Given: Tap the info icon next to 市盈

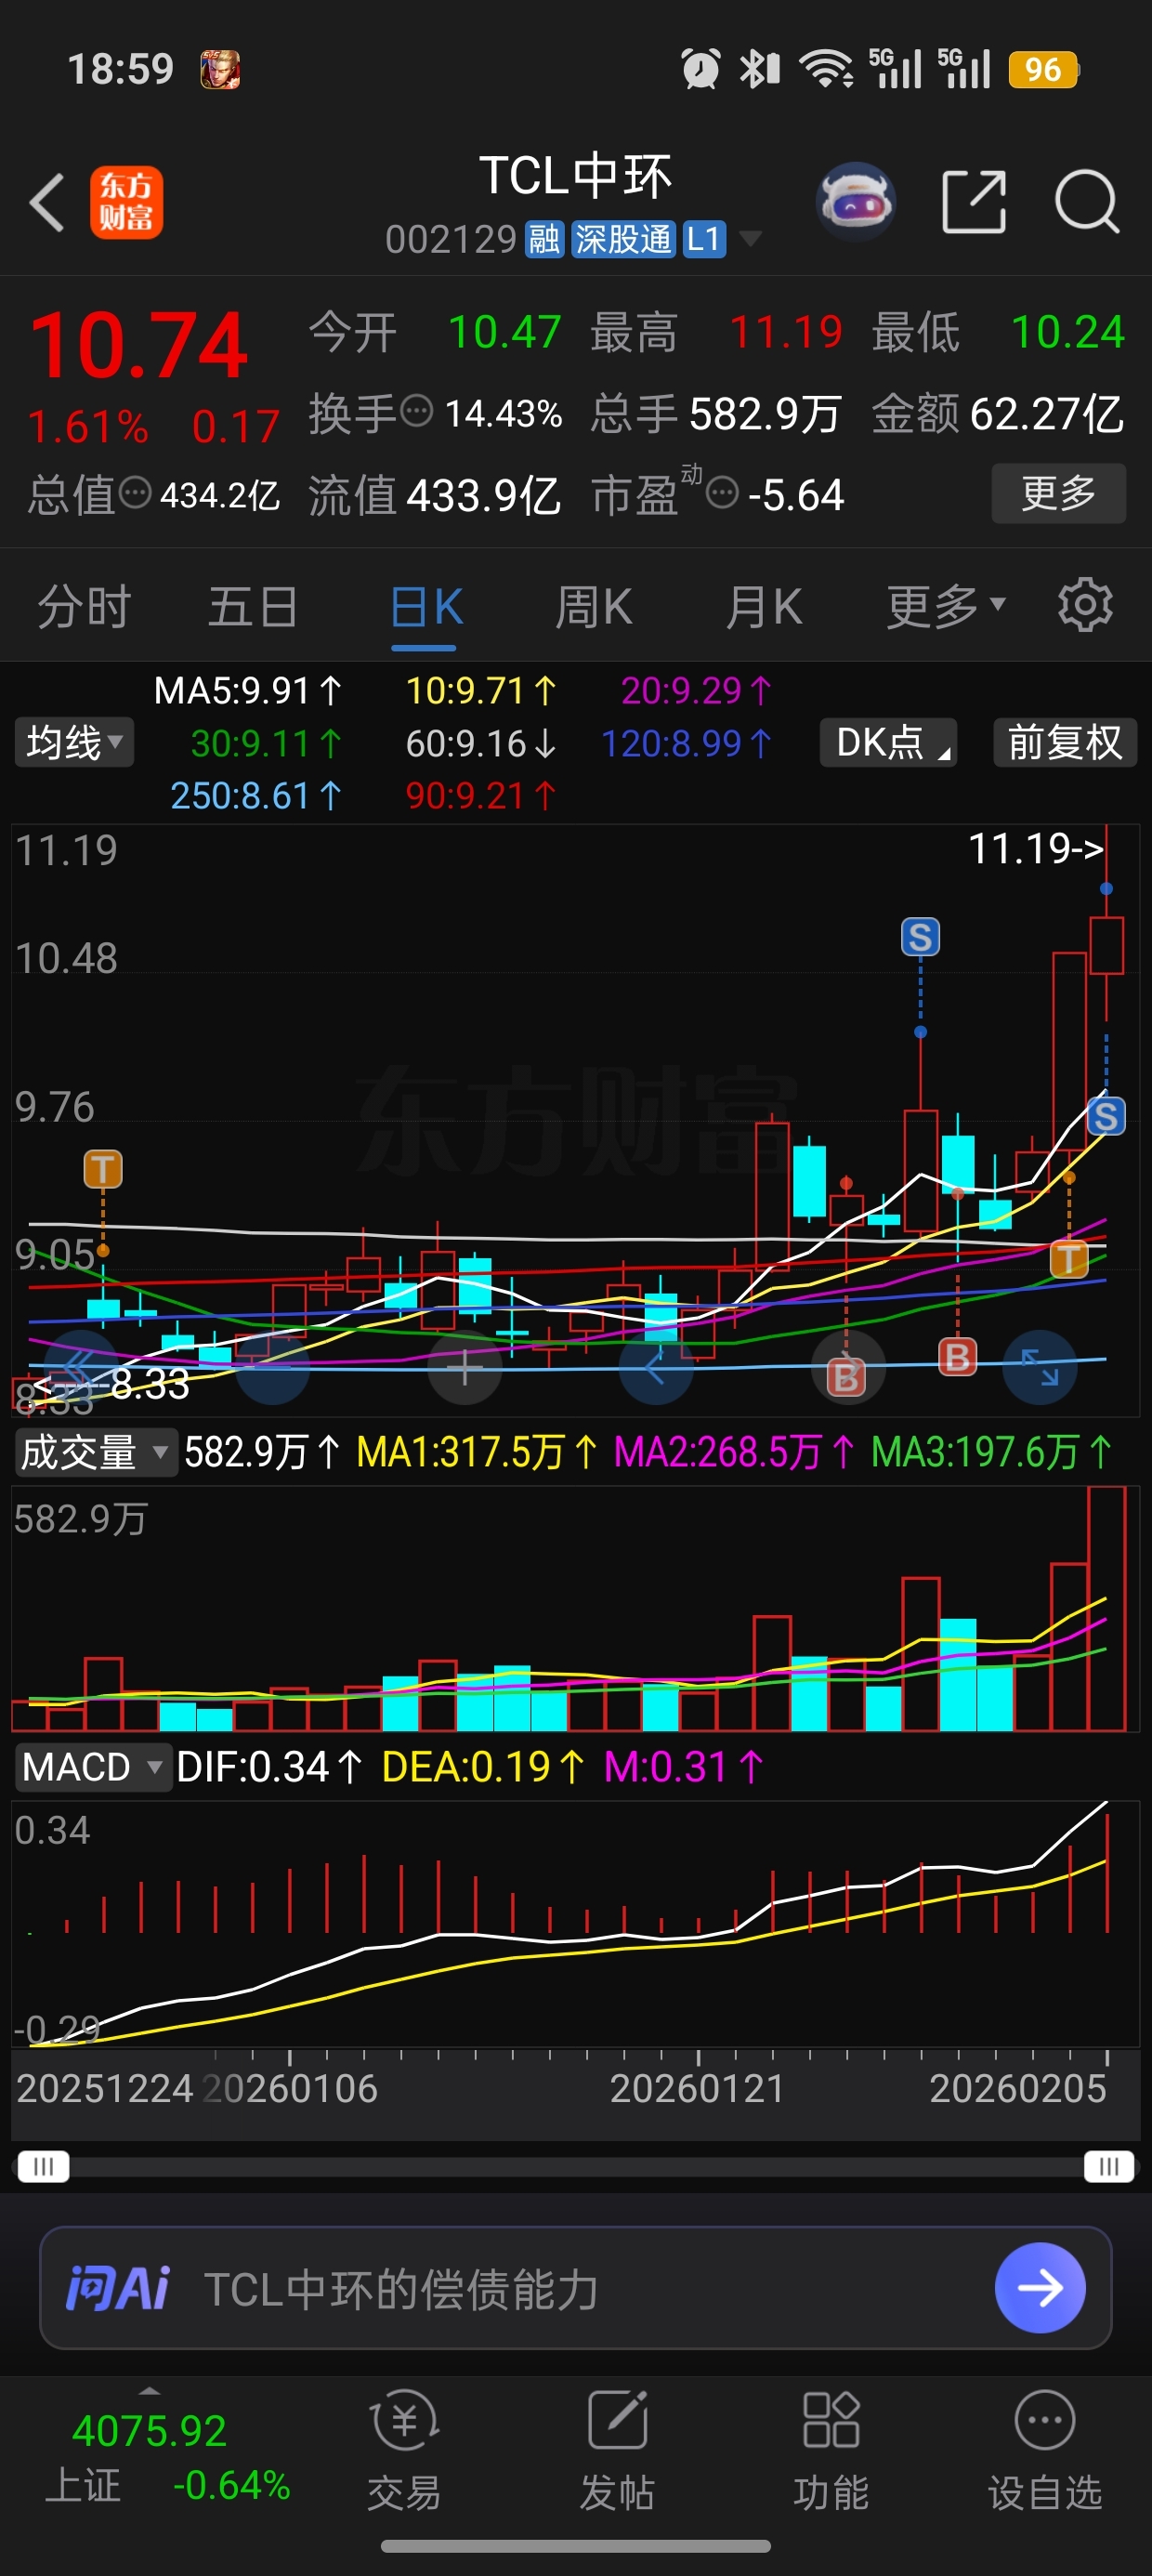Looking at the screenshot, I should coord(722,493).
